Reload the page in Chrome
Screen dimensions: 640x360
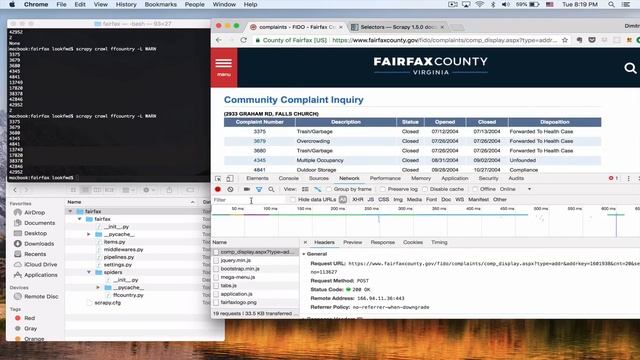point(244,40)
